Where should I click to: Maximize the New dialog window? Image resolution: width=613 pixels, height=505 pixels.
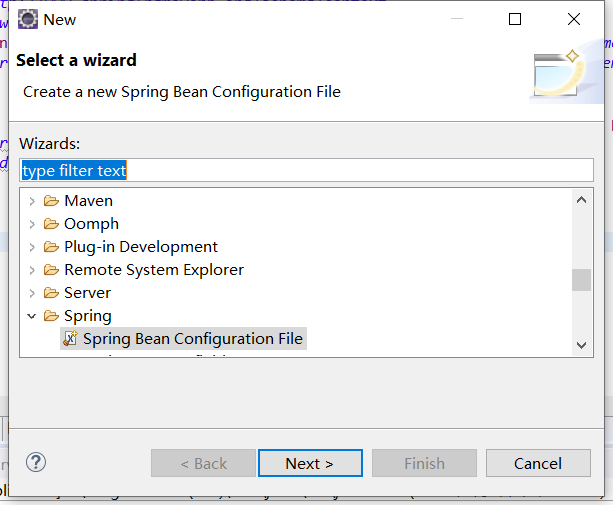(x=515, y=19)
